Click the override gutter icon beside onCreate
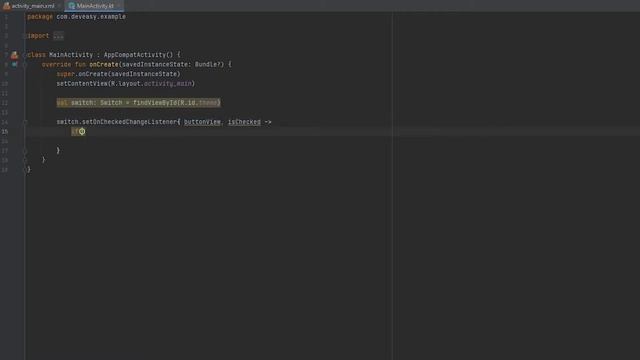The height and width of the screenshot is (360, 640). pos(14,64)
